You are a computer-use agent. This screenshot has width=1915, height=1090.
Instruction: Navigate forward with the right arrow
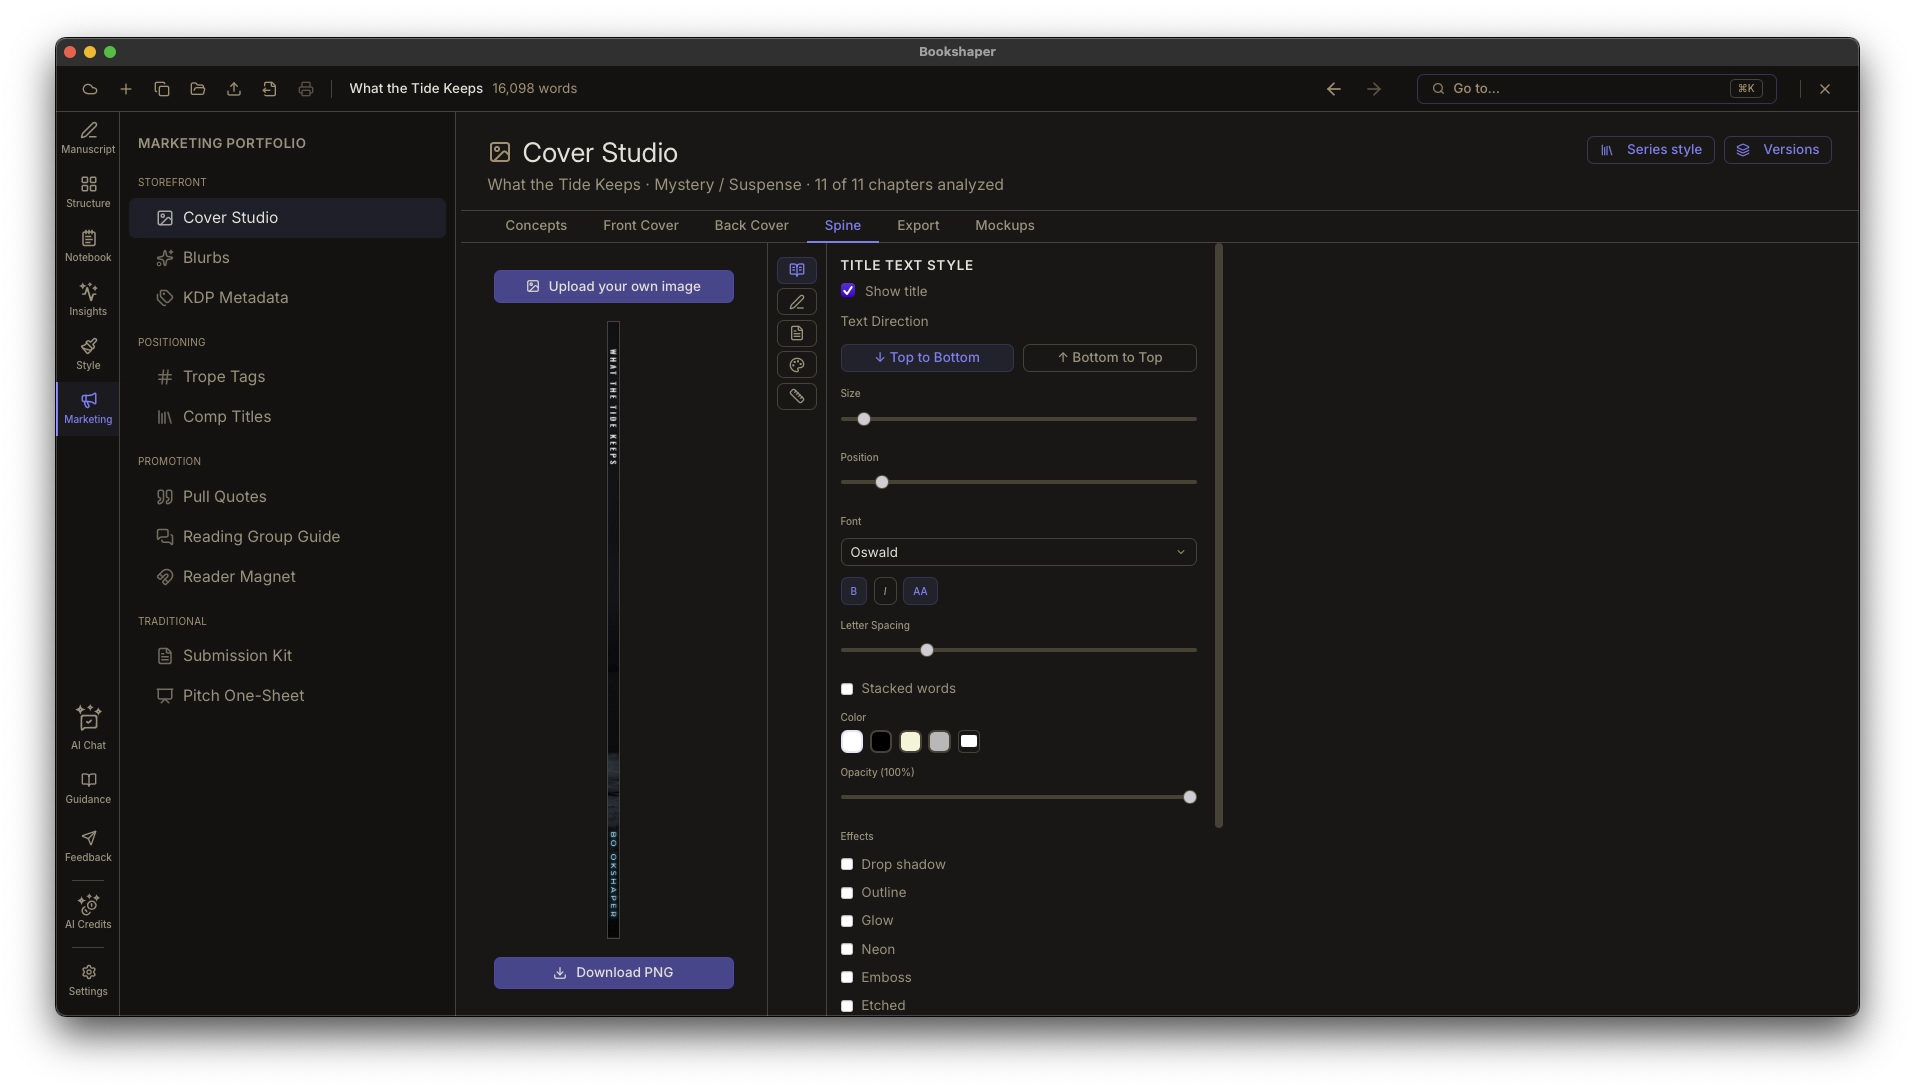click(x=1374, y=89)
